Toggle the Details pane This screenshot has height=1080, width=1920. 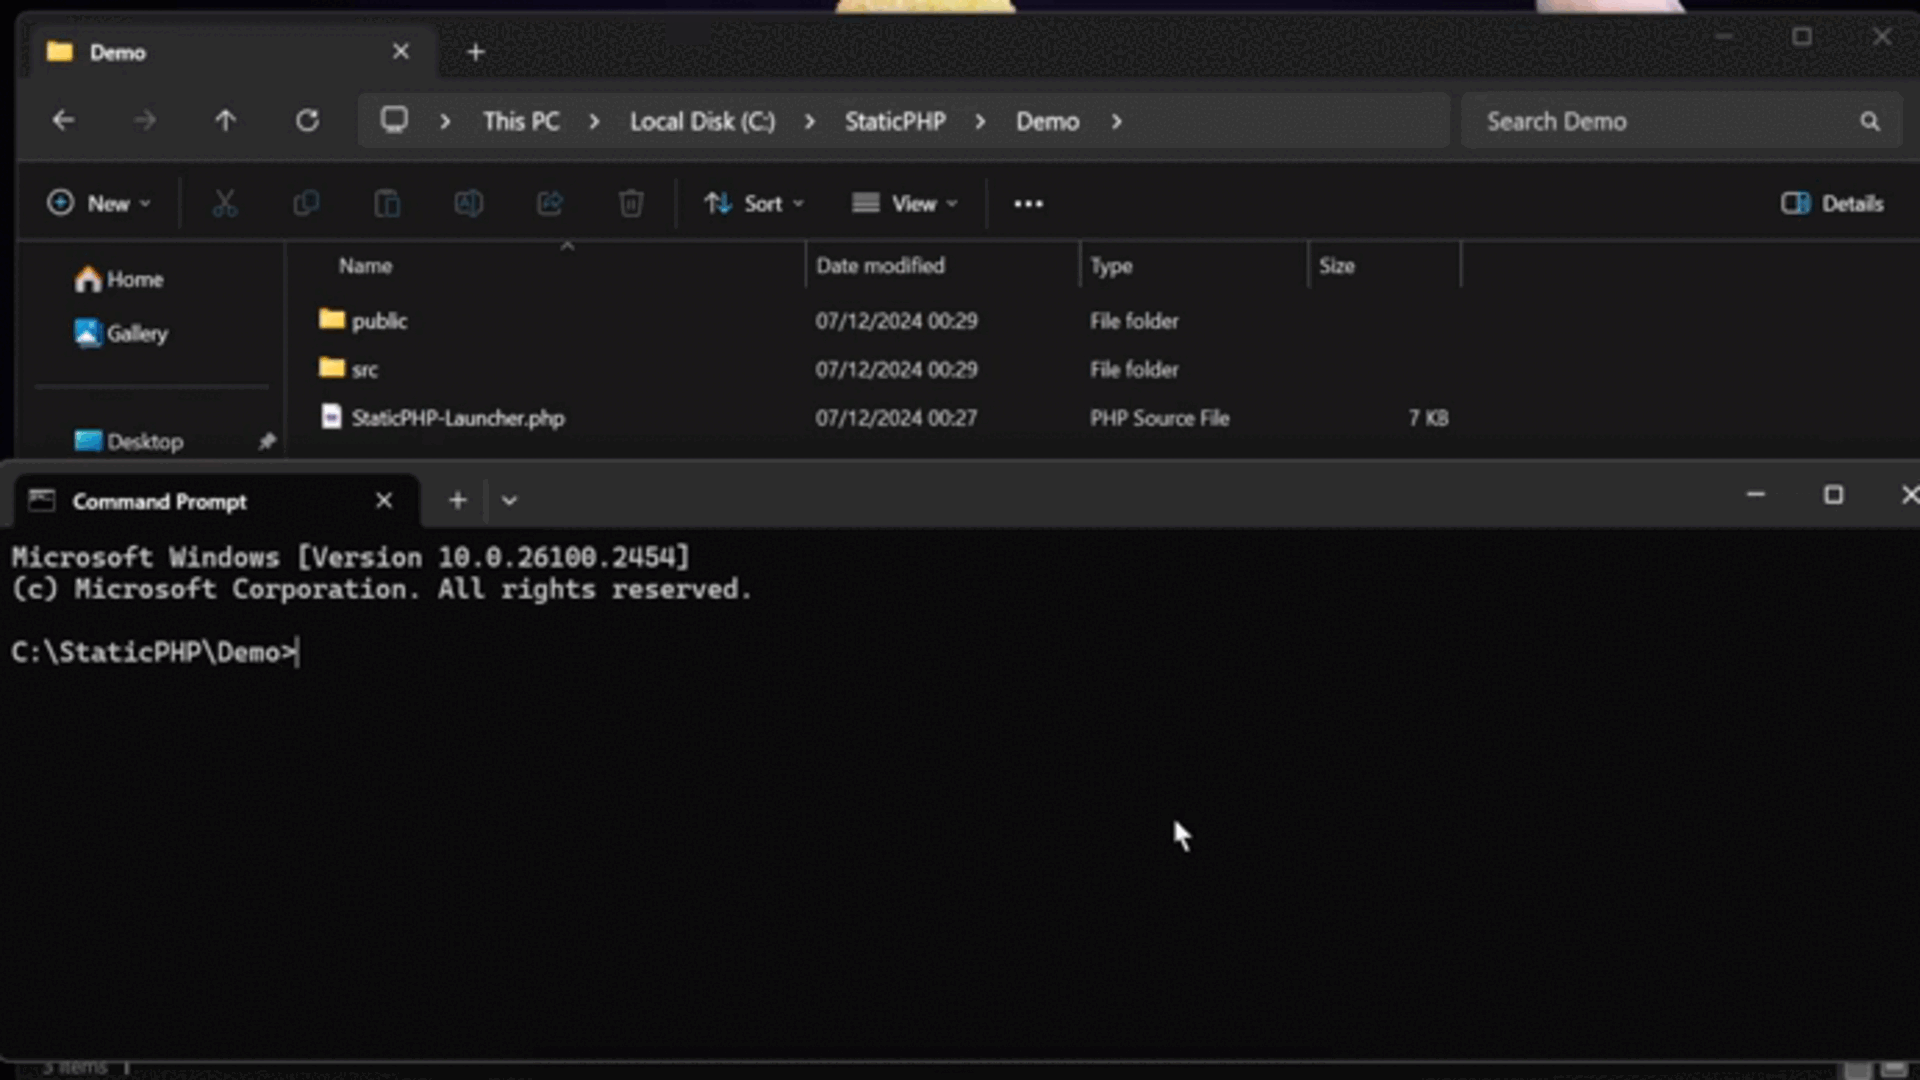pos(1832,204)
